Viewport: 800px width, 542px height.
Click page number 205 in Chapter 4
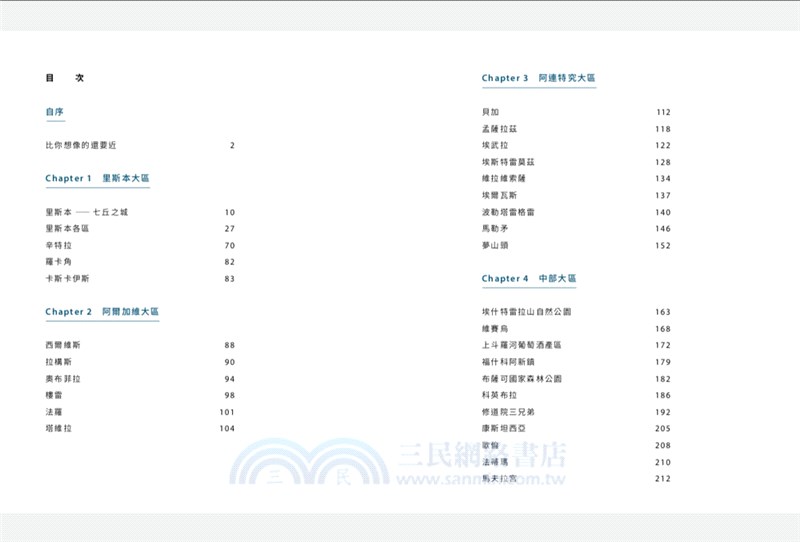pyautogui.click(x=662, y=428)
